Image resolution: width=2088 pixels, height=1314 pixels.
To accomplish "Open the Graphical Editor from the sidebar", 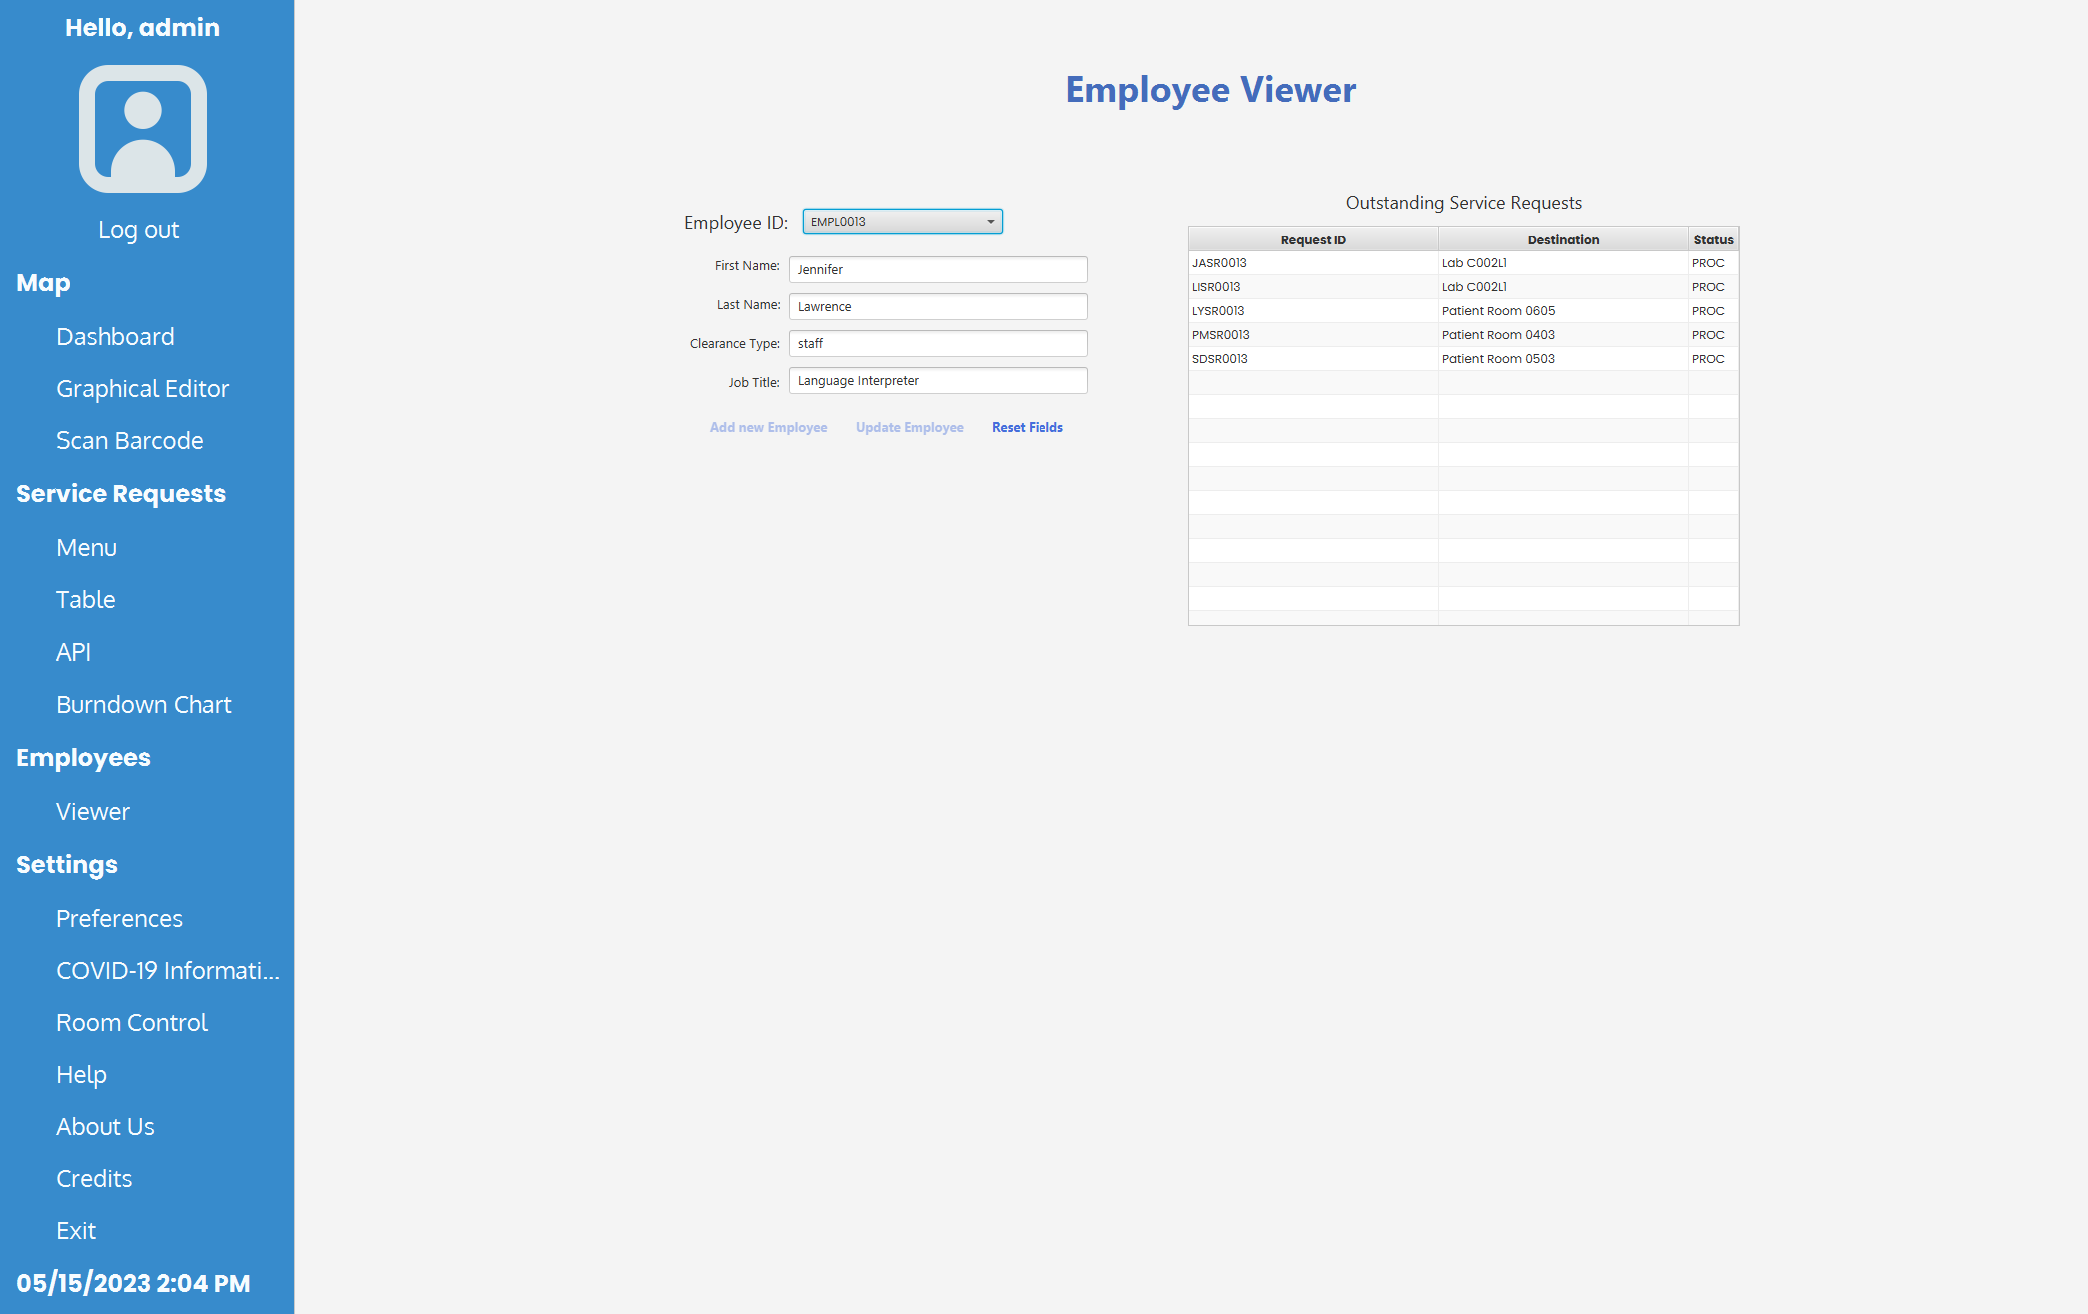I will [x=142, y=388].
